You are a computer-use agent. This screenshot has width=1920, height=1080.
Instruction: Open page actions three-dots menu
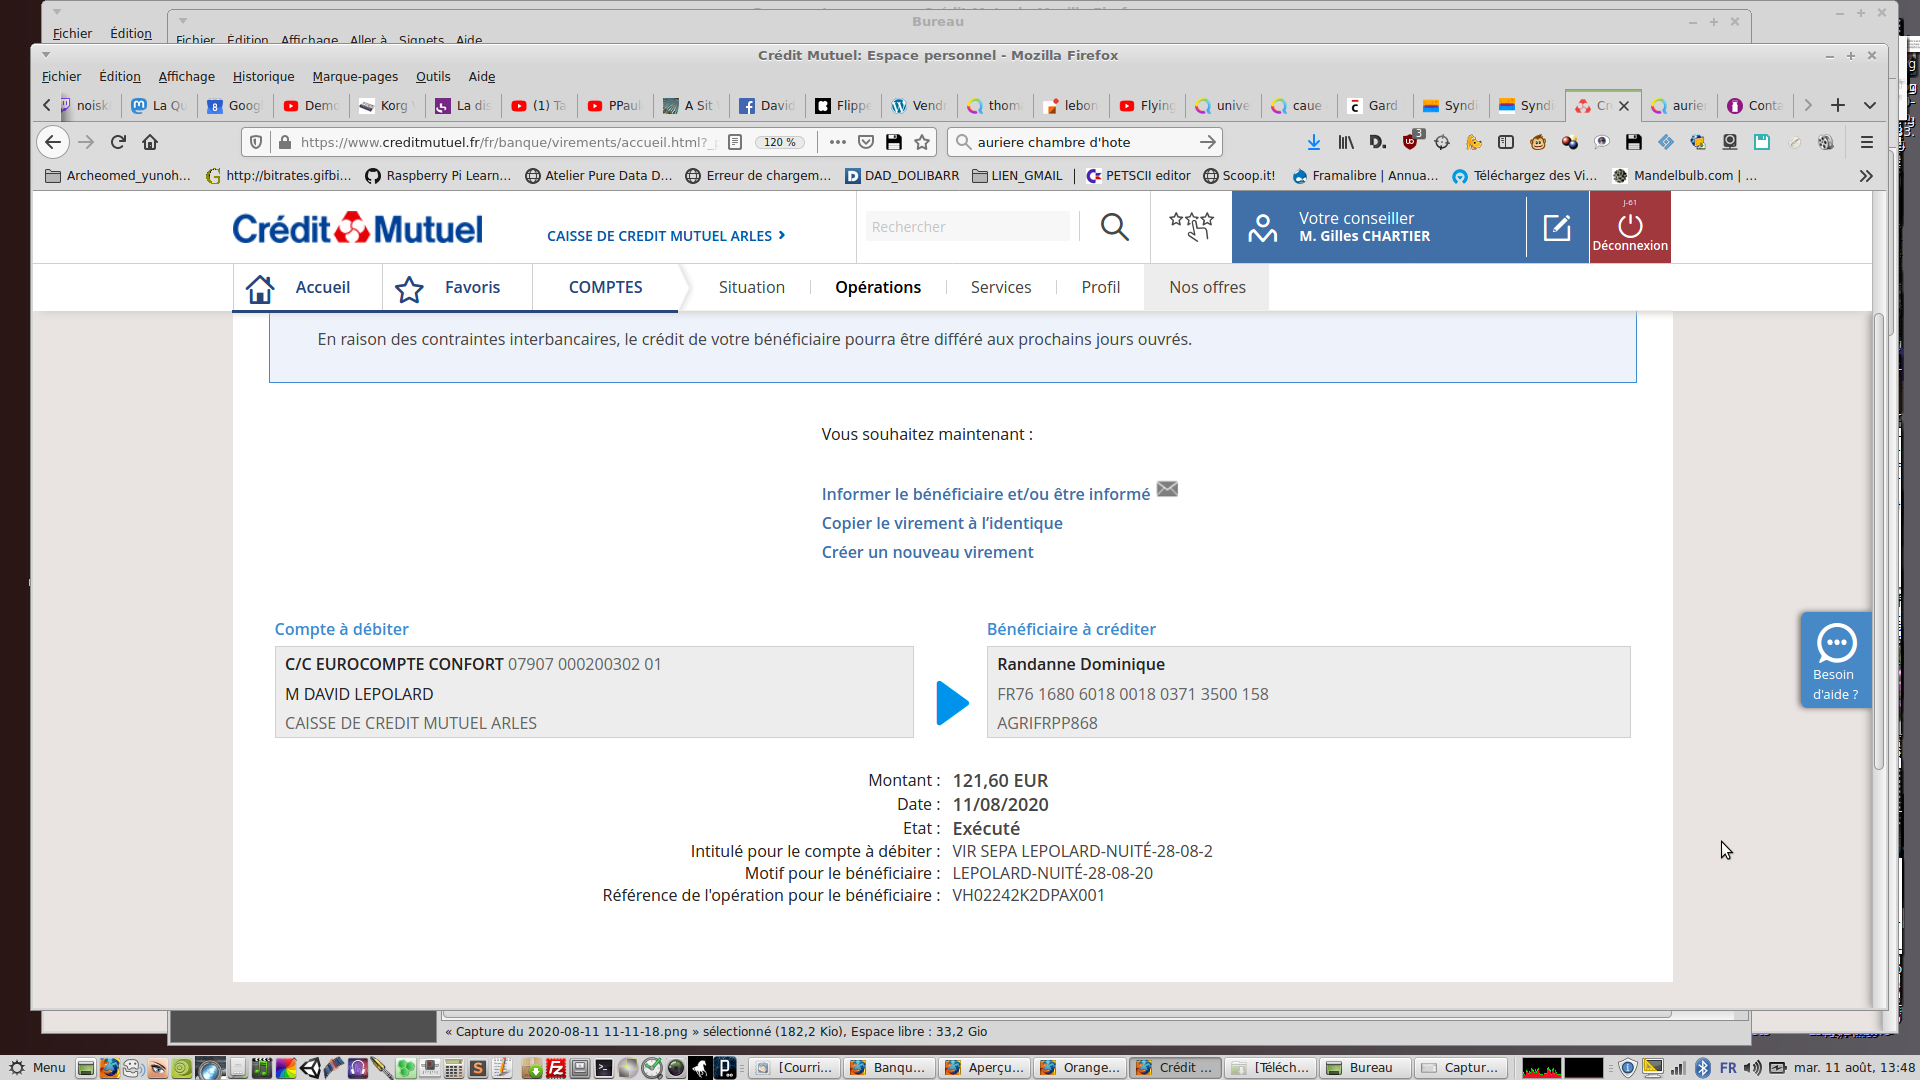pyautogui.click(x=837, y=142)
